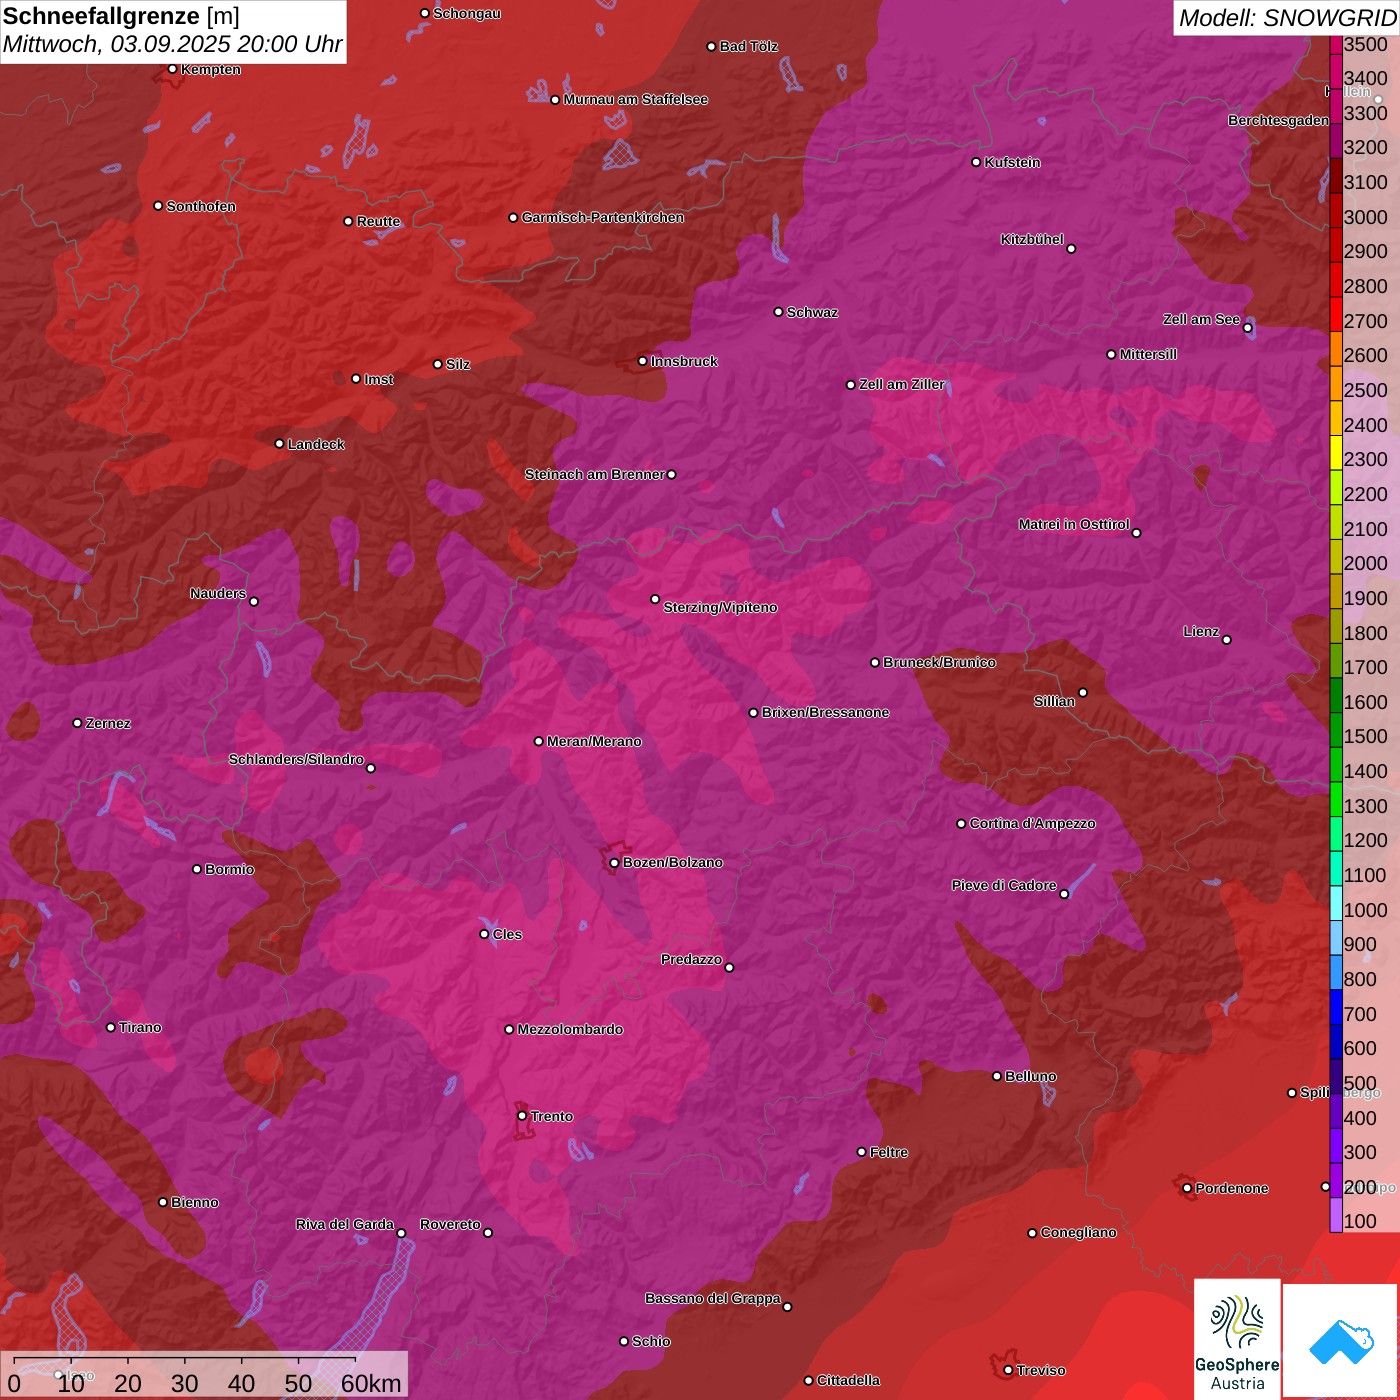
Task: Click the GeoSphere Austria logo
Action: tap(1237, 1339)
